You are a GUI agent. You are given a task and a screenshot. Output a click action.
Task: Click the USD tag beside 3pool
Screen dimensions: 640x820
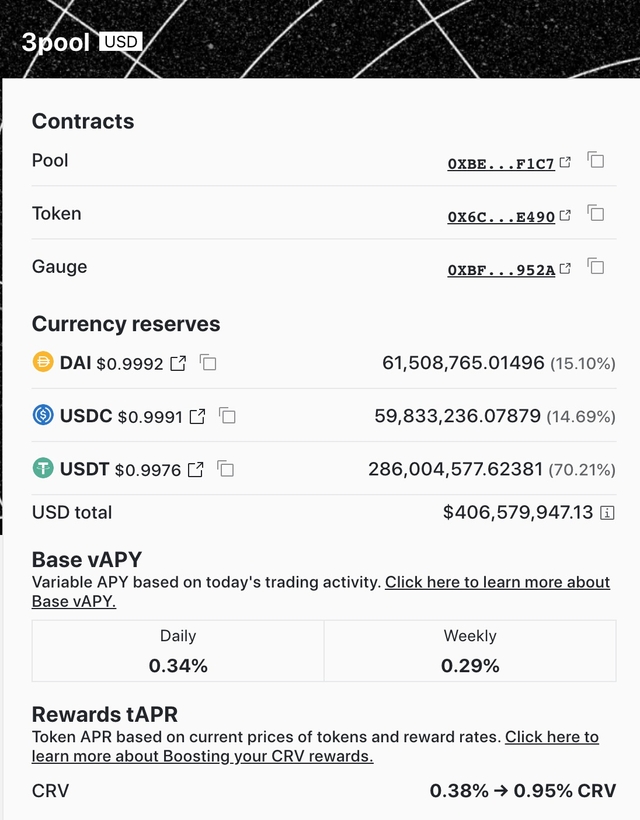tap(121, 42)
